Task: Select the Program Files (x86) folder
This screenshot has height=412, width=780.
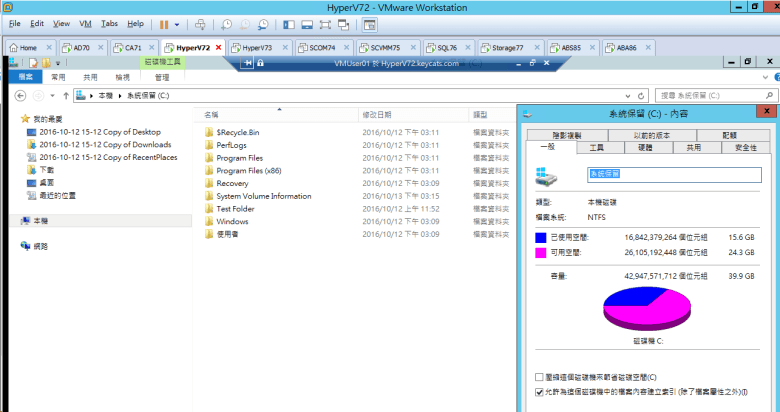Action: [x=248, y=170]
